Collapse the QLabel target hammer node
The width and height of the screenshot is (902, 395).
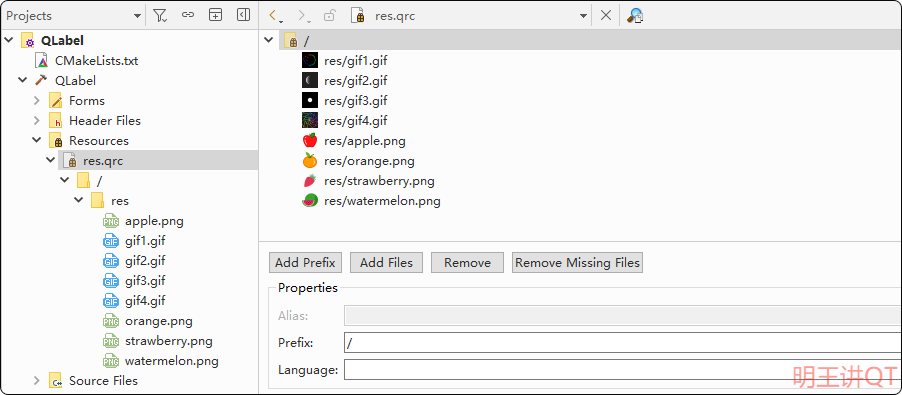(23, 80)
